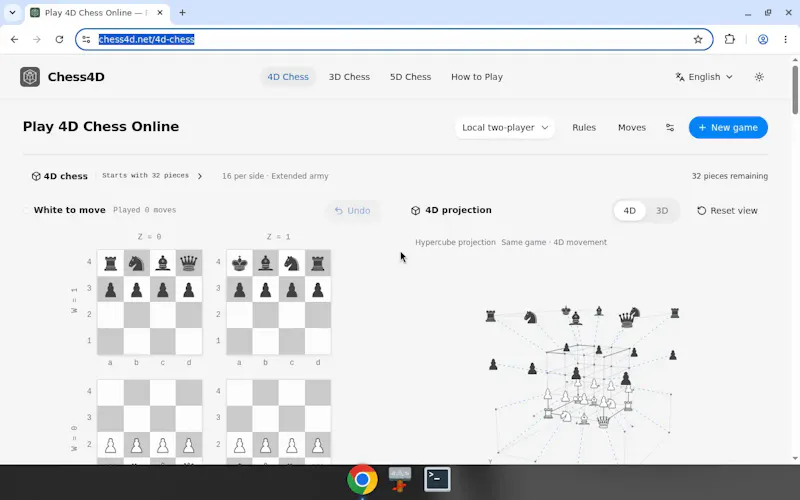Open the Local two-player mode dropdown

click(x=505, y=128)
